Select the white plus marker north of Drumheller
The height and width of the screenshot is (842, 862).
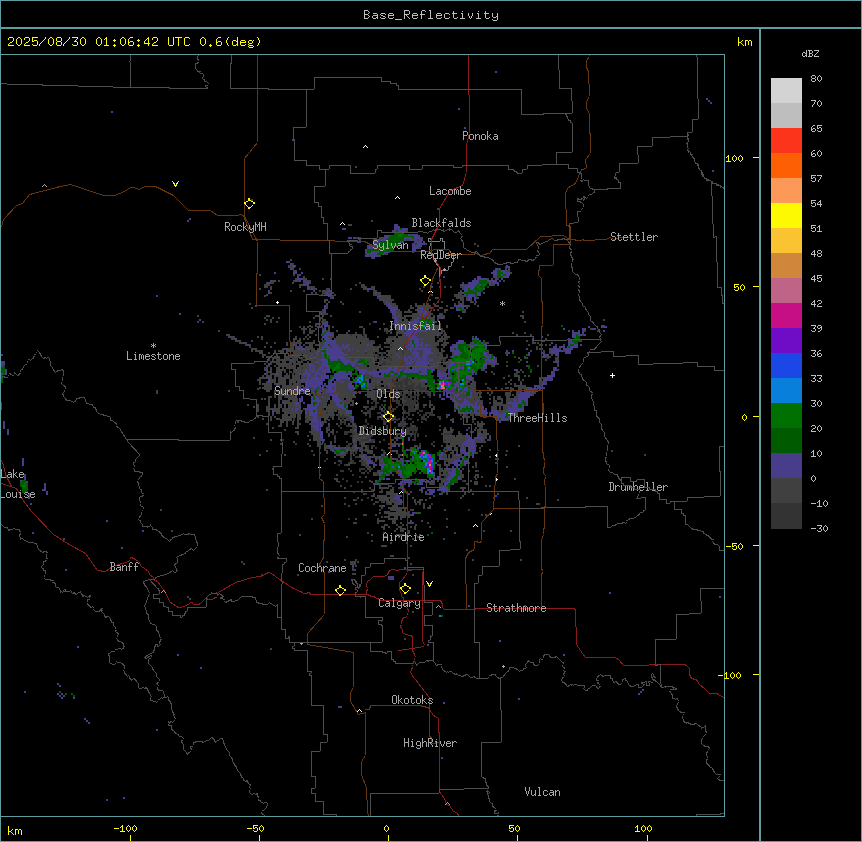click(x=612, y=375)
